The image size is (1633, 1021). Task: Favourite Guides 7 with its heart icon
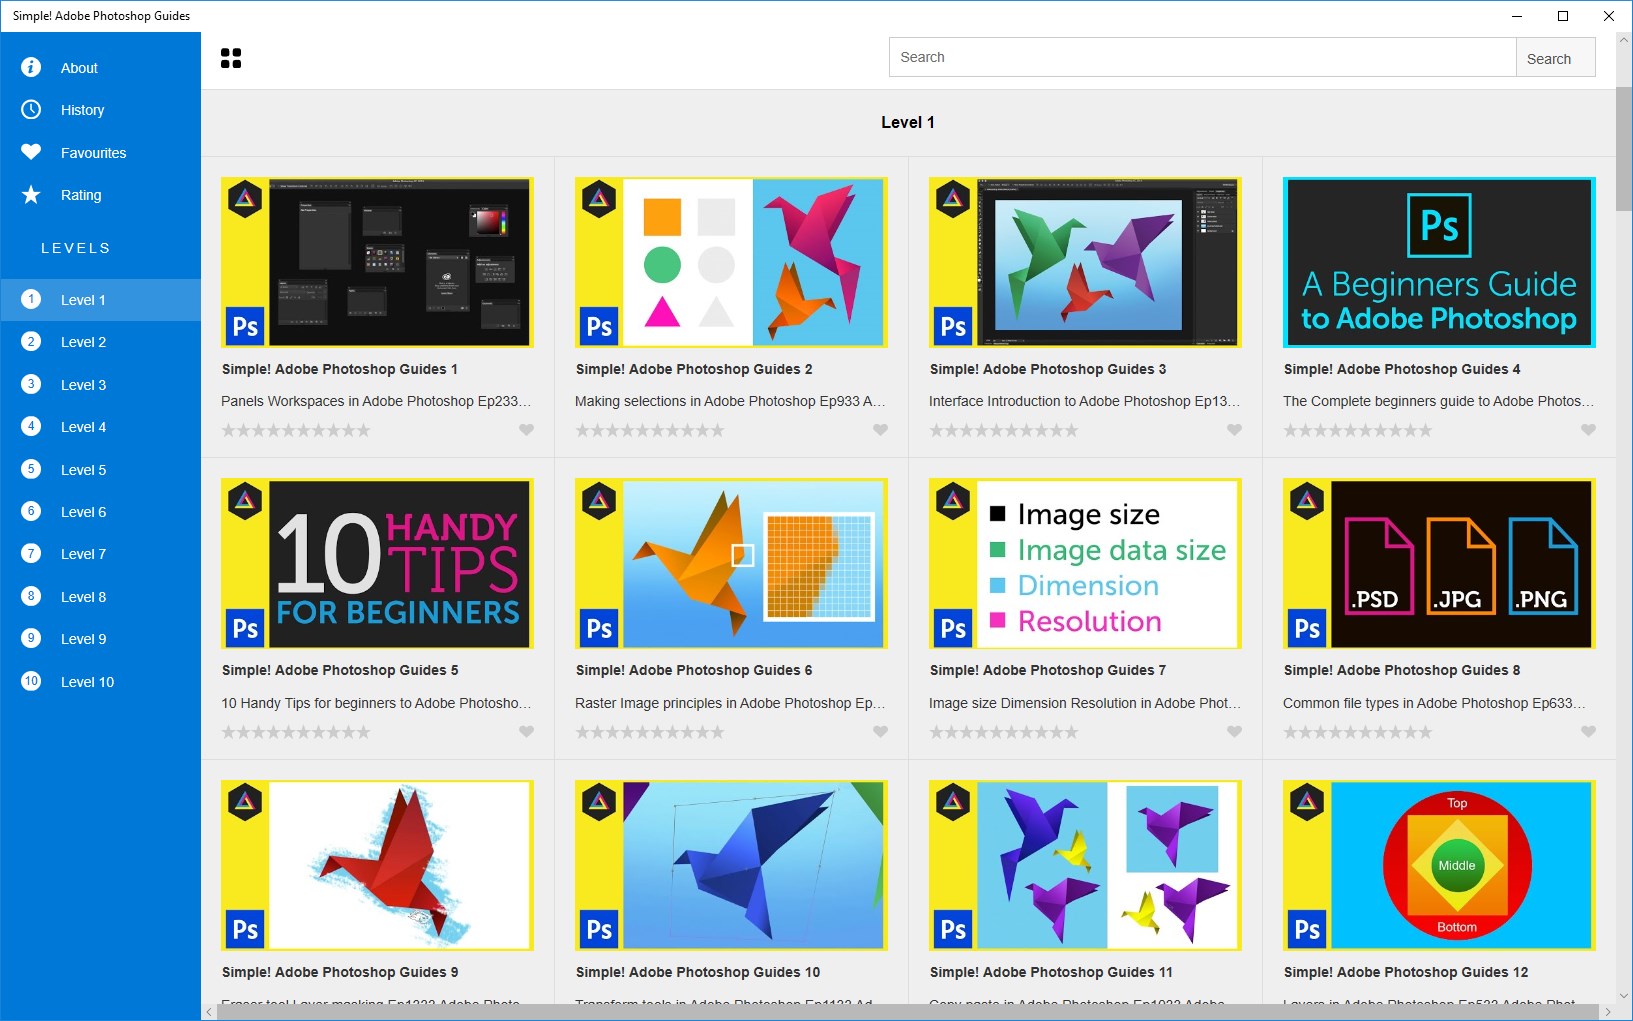(1234, 732)
